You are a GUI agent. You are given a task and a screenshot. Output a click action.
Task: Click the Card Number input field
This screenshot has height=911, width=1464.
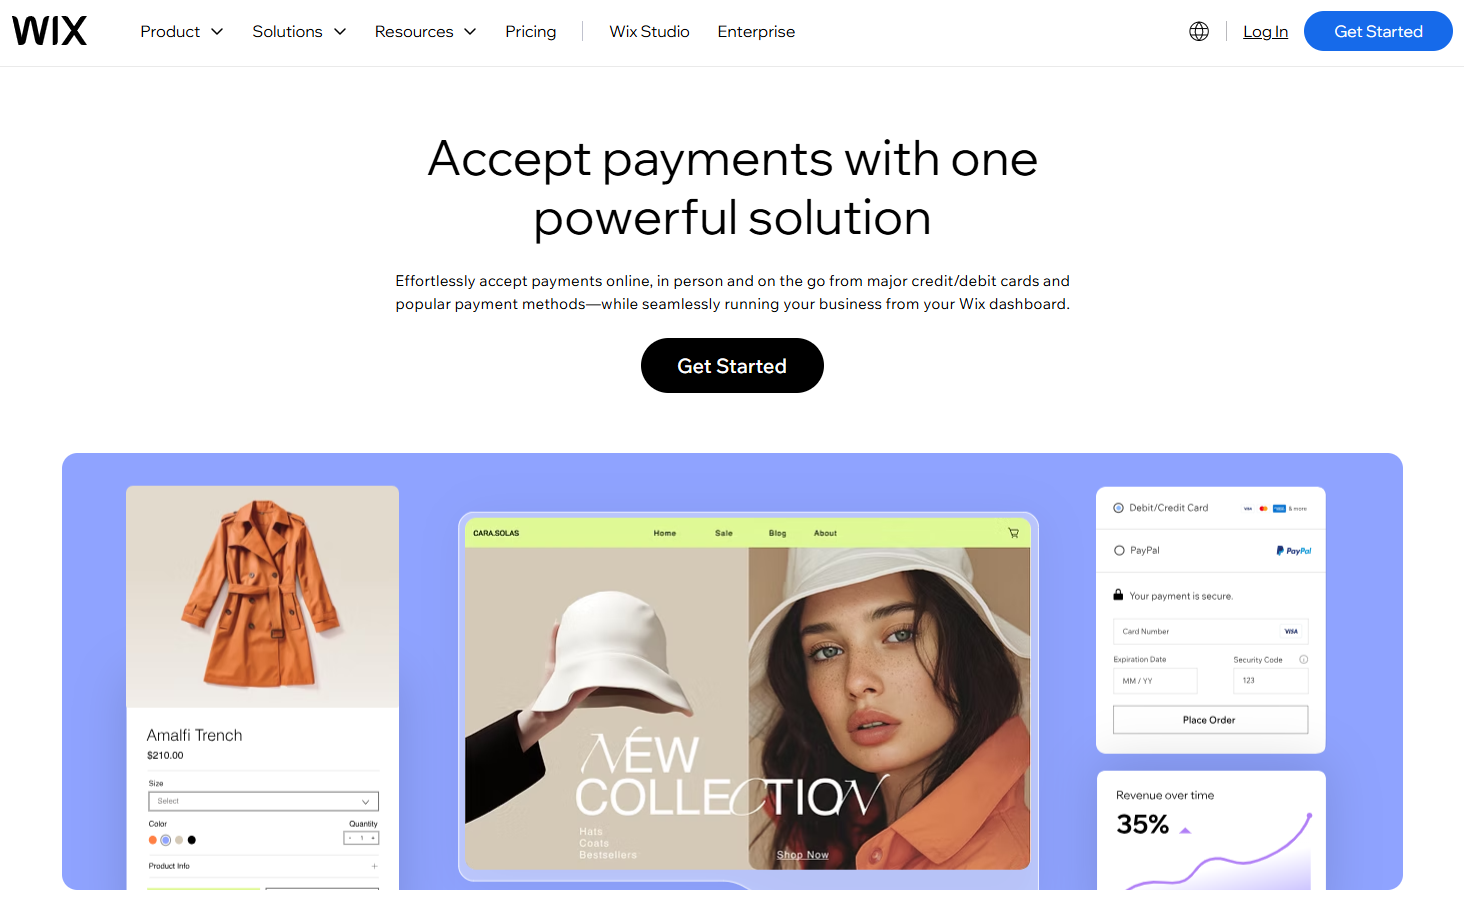[x=1210, y=631]
